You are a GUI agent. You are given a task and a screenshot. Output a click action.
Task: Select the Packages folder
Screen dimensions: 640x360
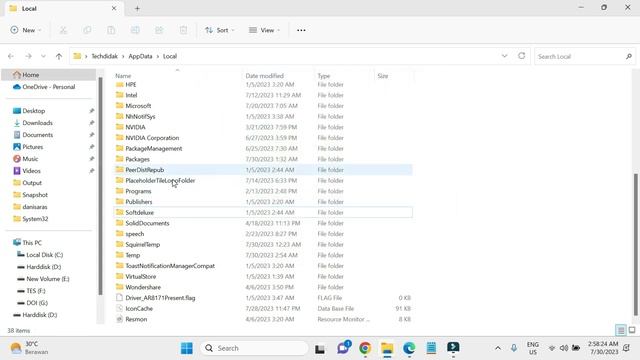(263, 159)
